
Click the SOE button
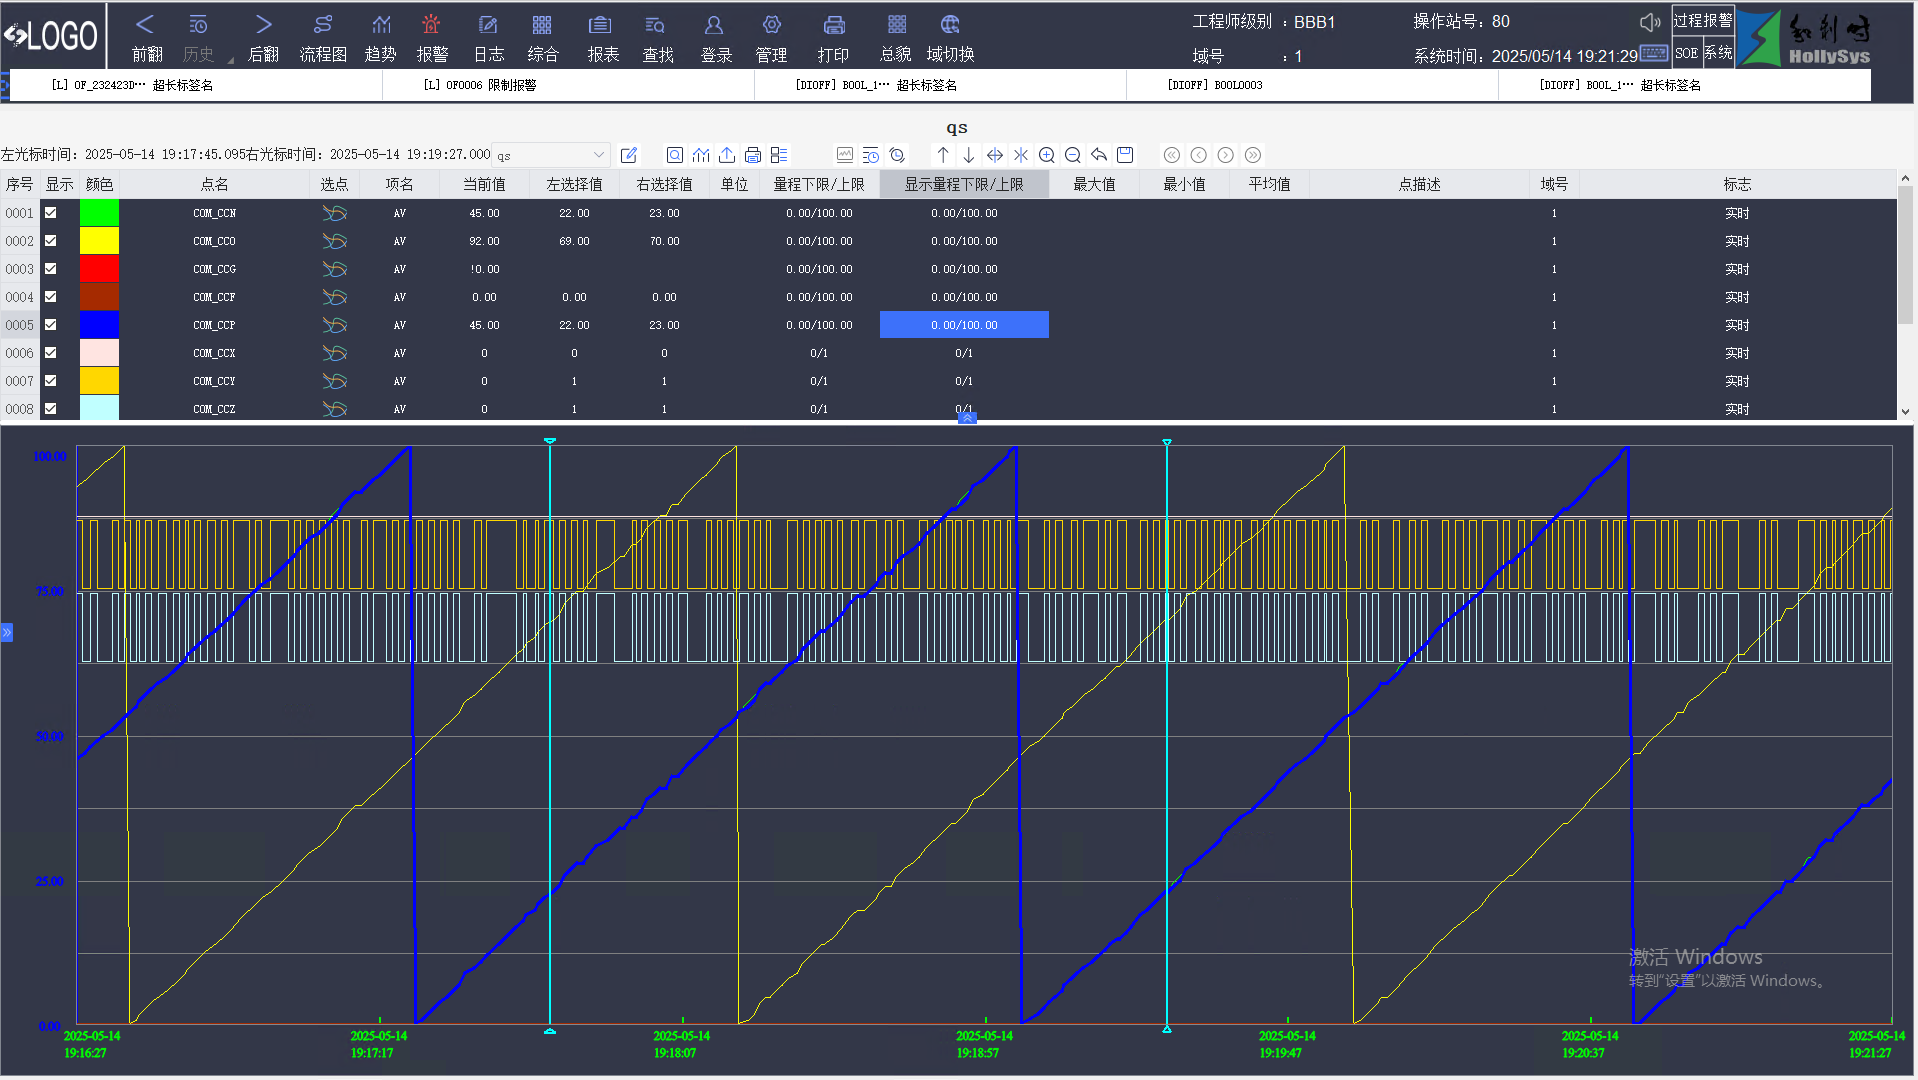(x=1686, y=54)
